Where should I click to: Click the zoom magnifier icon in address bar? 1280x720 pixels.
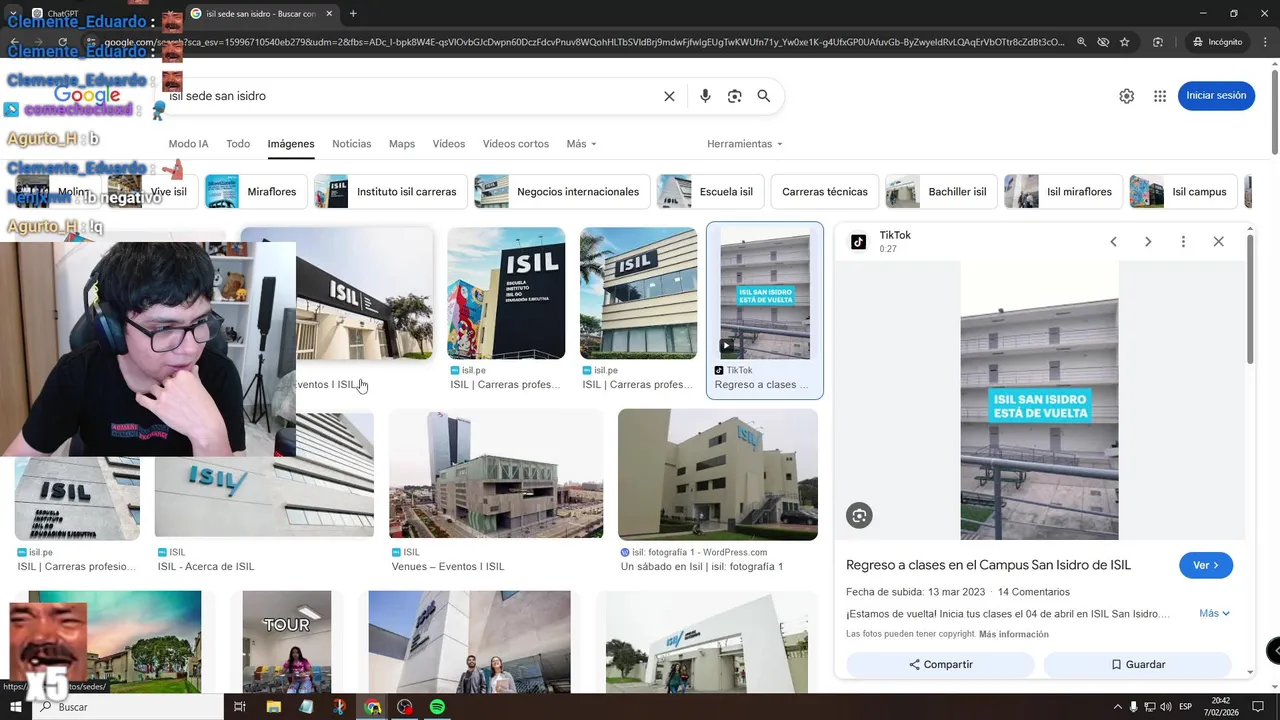click(x=1081, y=42)
